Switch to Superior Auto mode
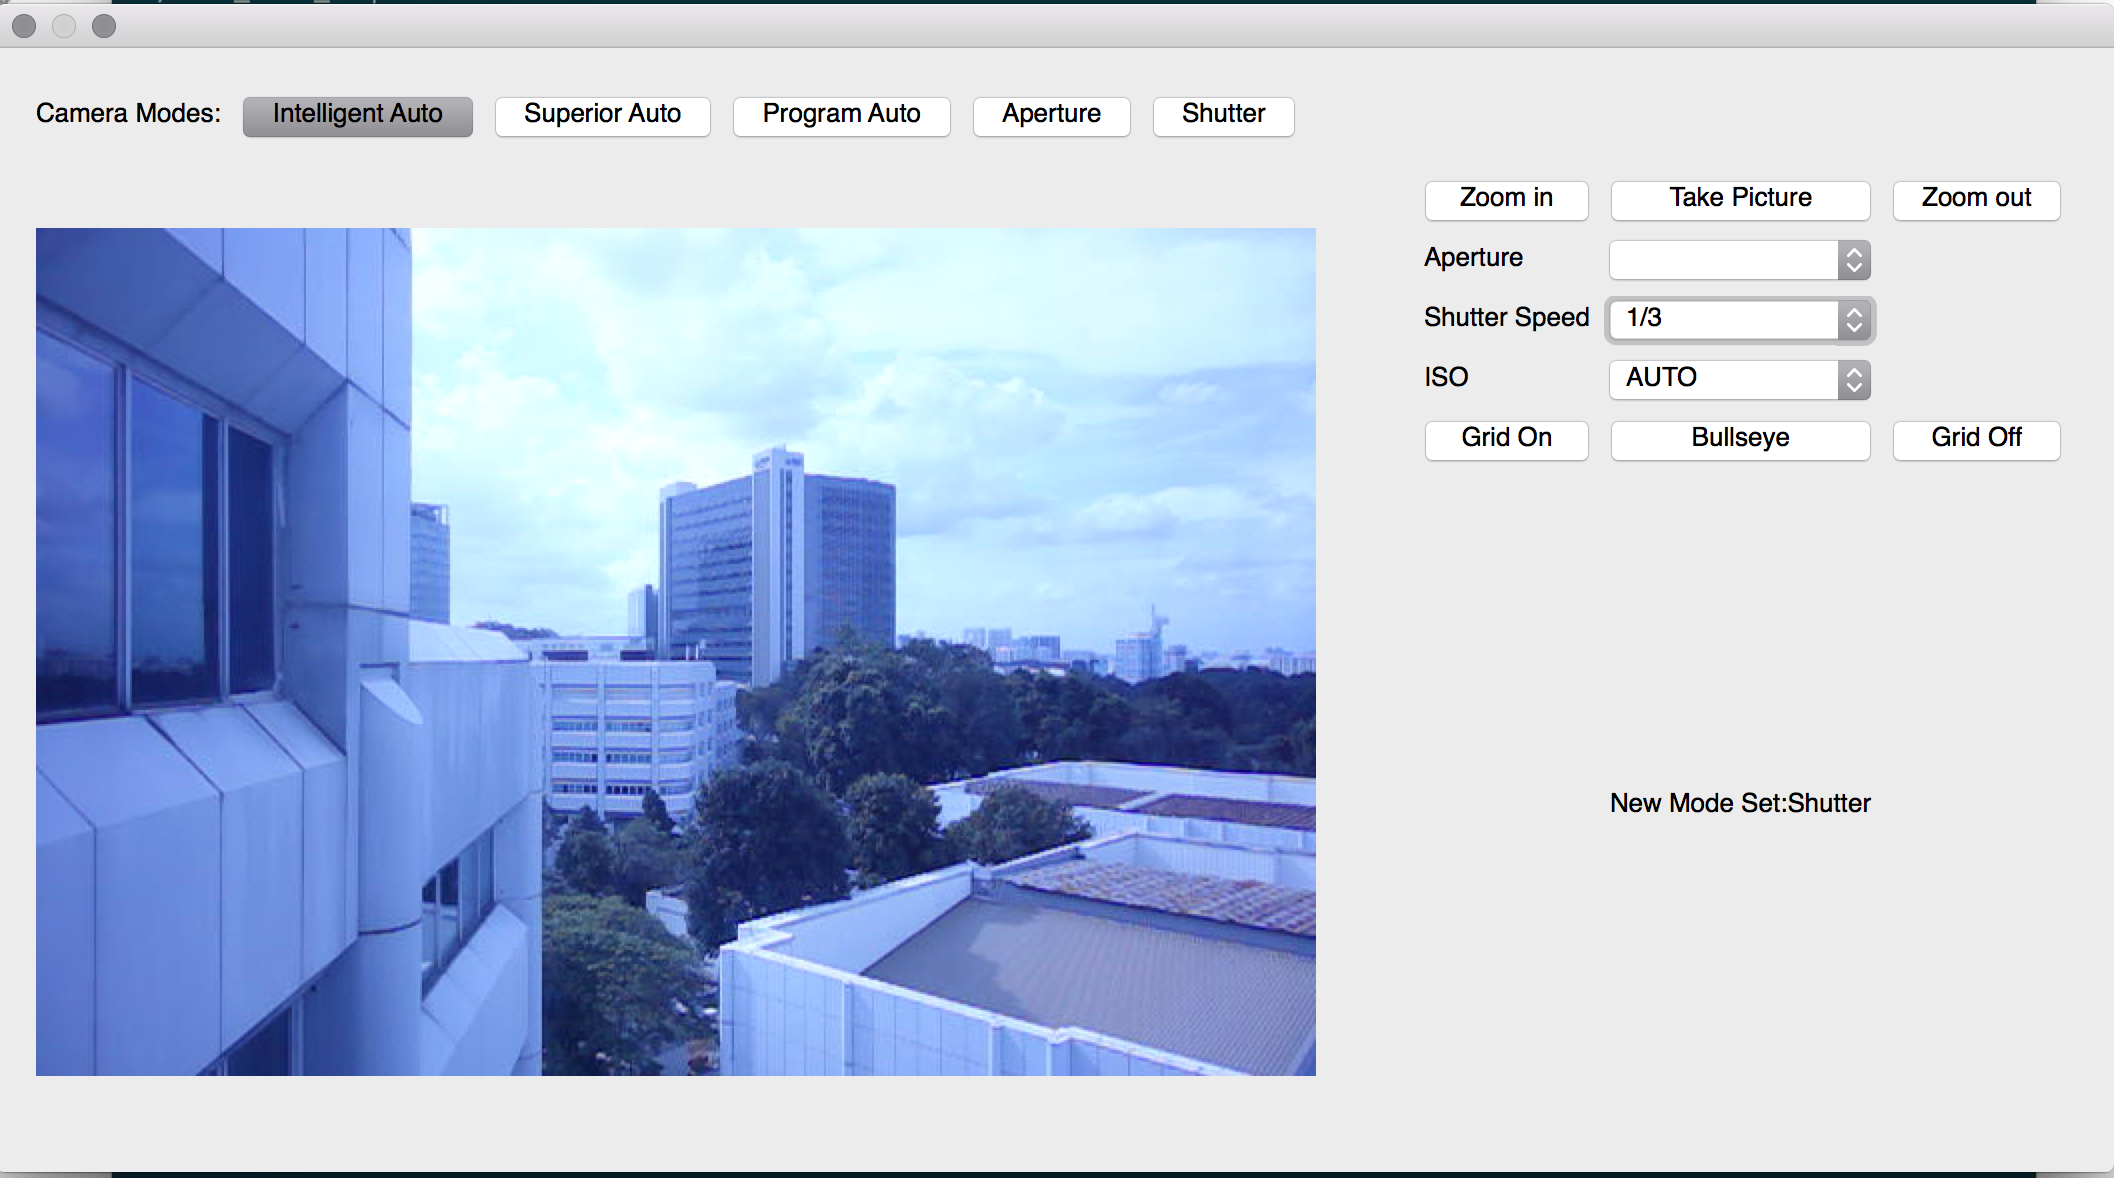This screenshot has width=2114, height=1178. (x=602, y=115)
